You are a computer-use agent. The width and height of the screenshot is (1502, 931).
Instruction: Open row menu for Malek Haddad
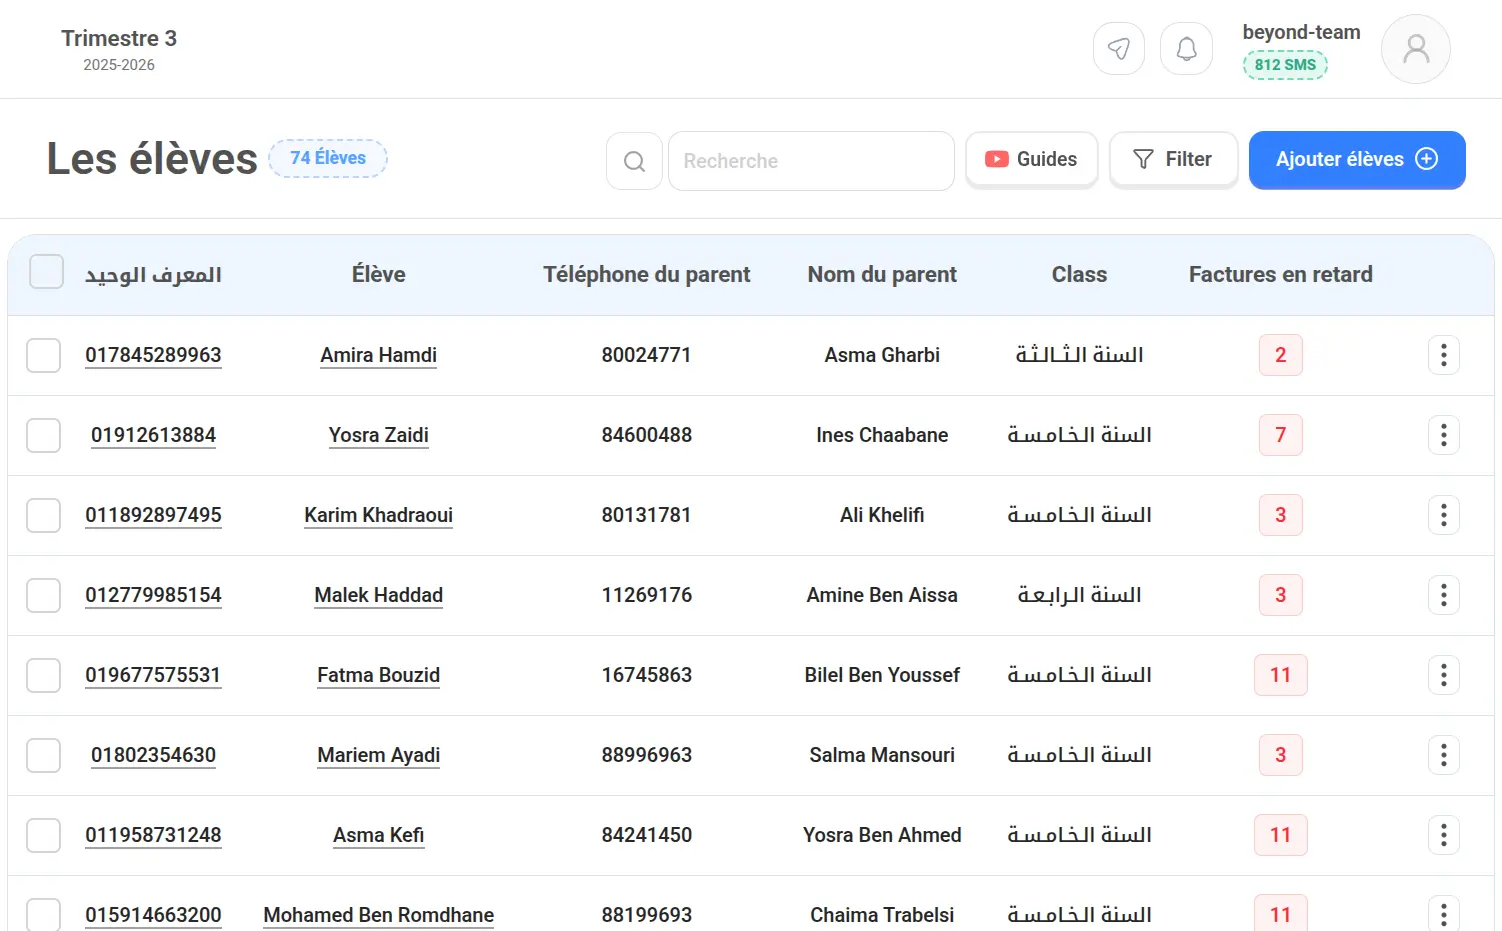coord(1444,595)
